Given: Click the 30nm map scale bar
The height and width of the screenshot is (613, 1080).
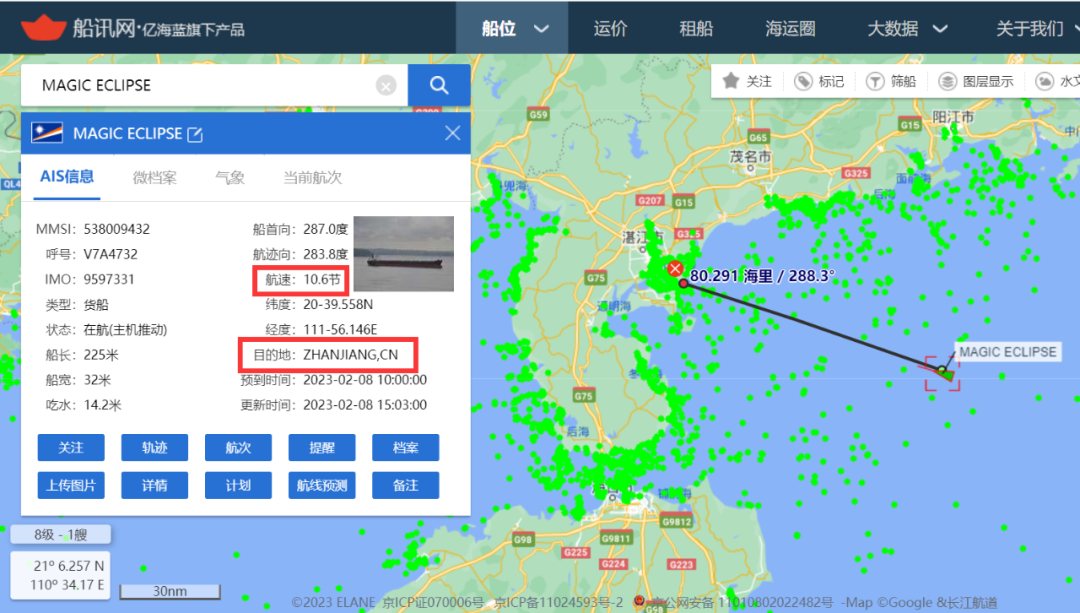Looking at the screenshot, I should [x=169, y=591].
